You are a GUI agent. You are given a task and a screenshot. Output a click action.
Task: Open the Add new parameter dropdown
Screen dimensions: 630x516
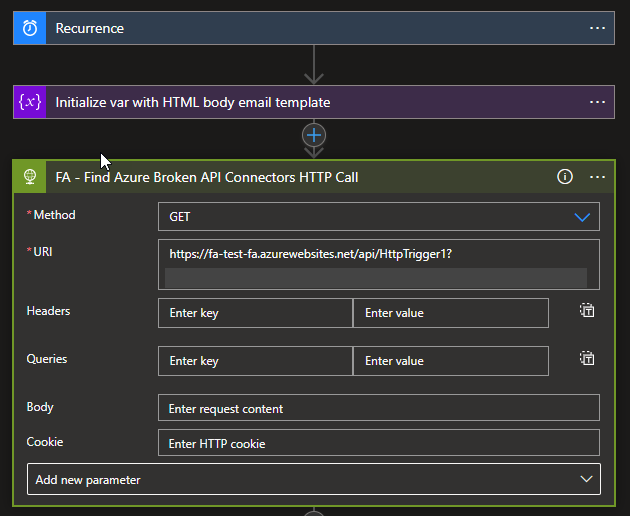313,479
